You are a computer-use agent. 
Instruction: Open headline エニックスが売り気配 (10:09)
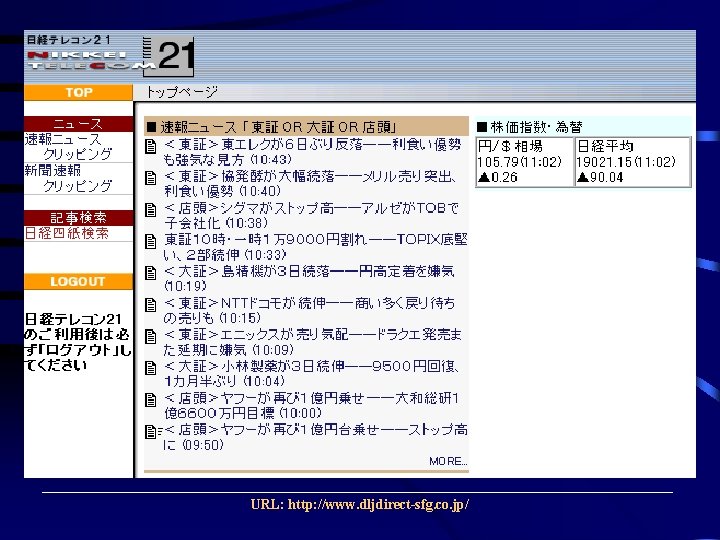coord(312,342)
